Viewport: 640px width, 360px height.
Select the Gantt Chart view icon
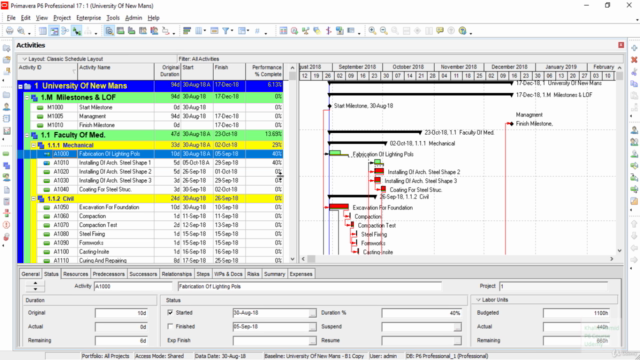point(54,31)
